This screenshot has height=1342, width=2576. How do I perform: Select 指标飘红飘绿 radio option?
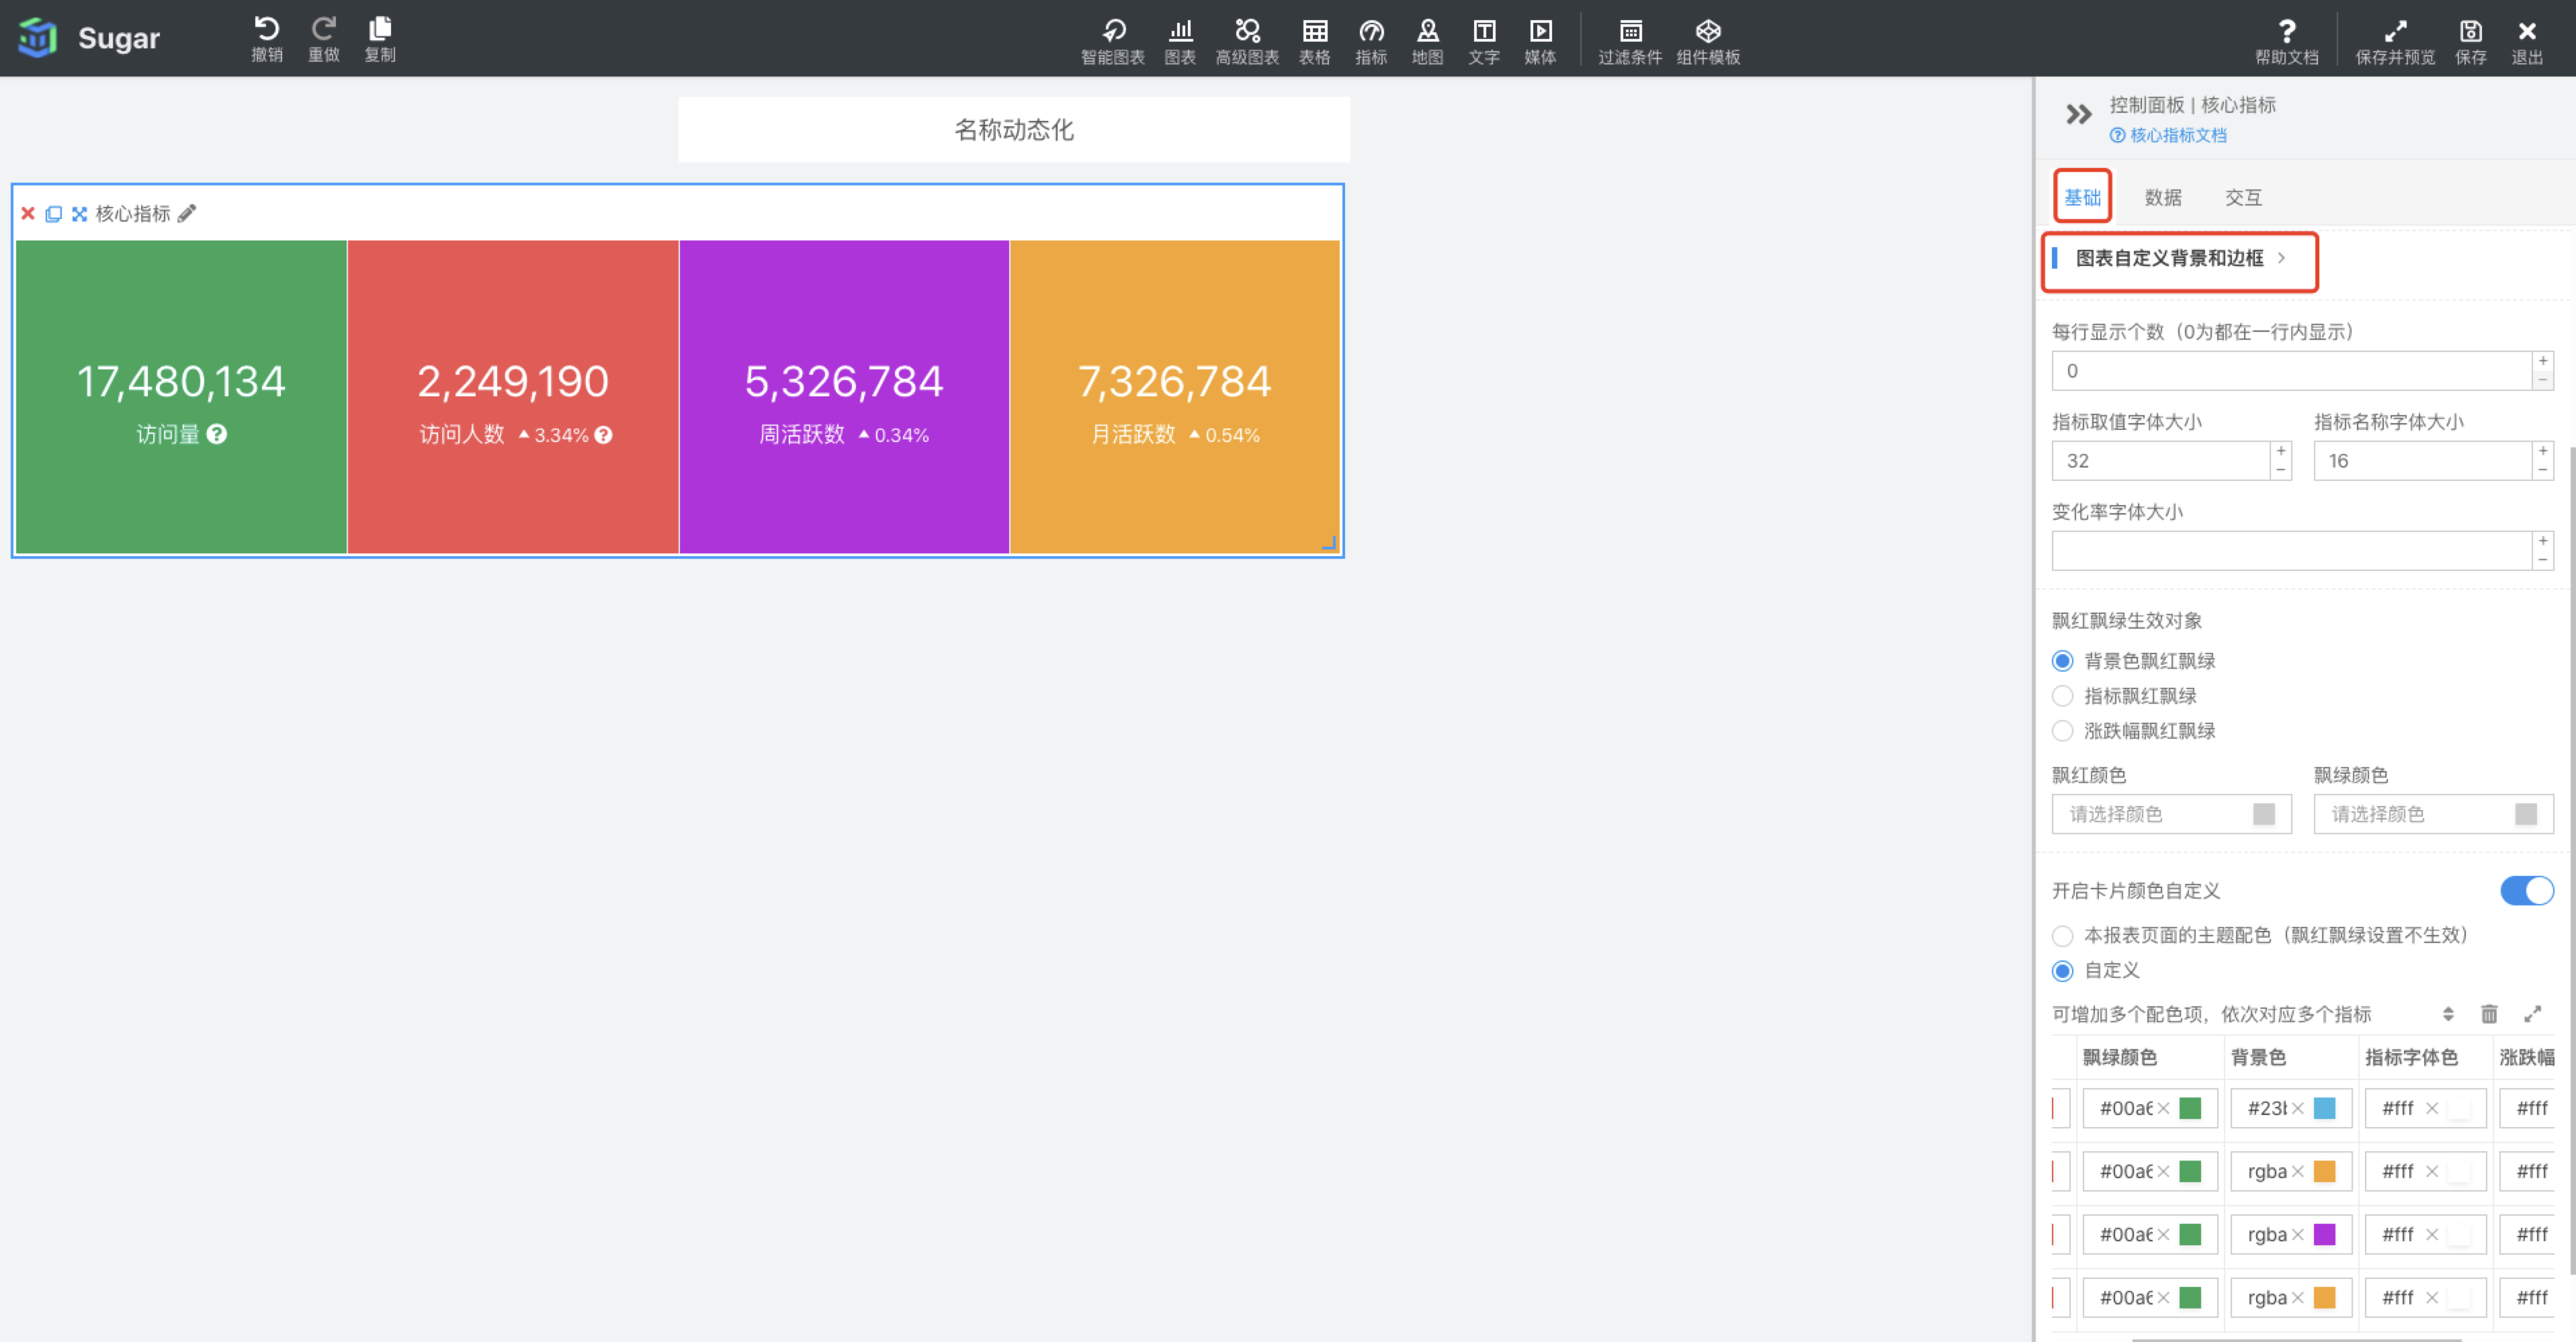tap(2062, 696)
